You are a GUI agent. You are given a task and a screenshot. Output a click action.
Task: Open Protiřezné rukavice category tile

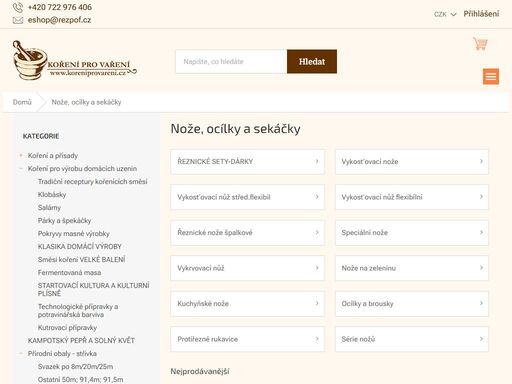247,339
